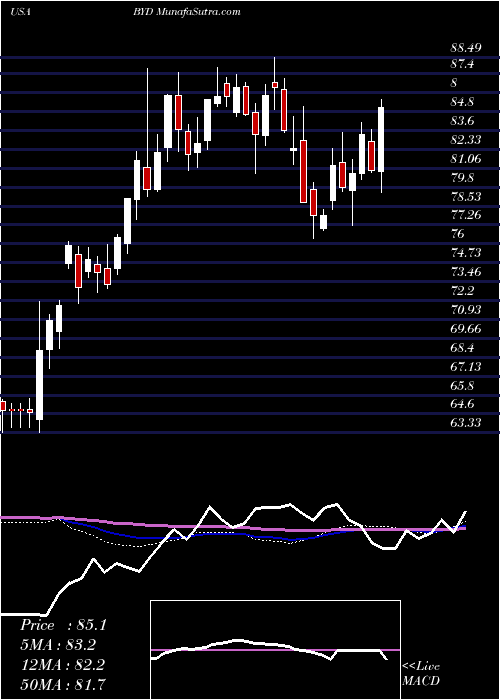Select the 81.06 axis value
This screenshot has height=700, width=500.
(x=466, y=158)
